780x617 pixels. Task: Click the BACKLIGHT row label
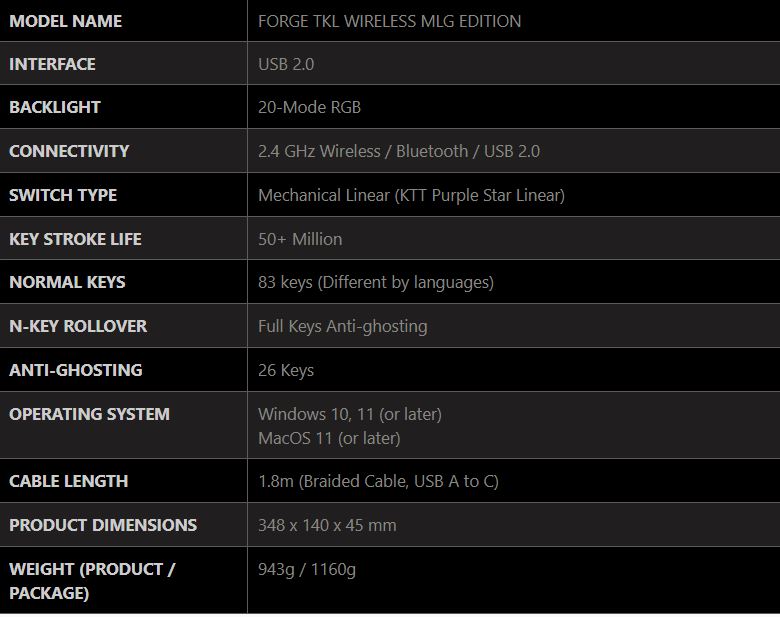[x=55, y=107]
